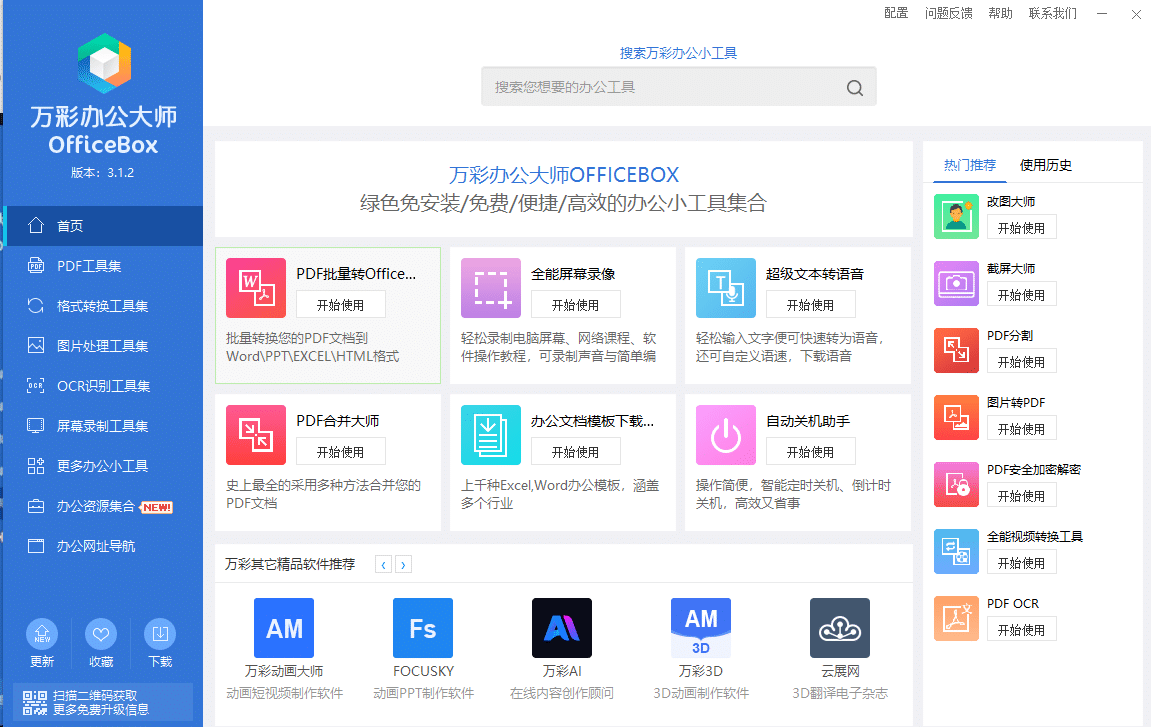Image resolution: width=1151 pixels, height=727 pixels.
Task: Click the QR code icon
Action: pyautogui.click(x=35, y=703)
